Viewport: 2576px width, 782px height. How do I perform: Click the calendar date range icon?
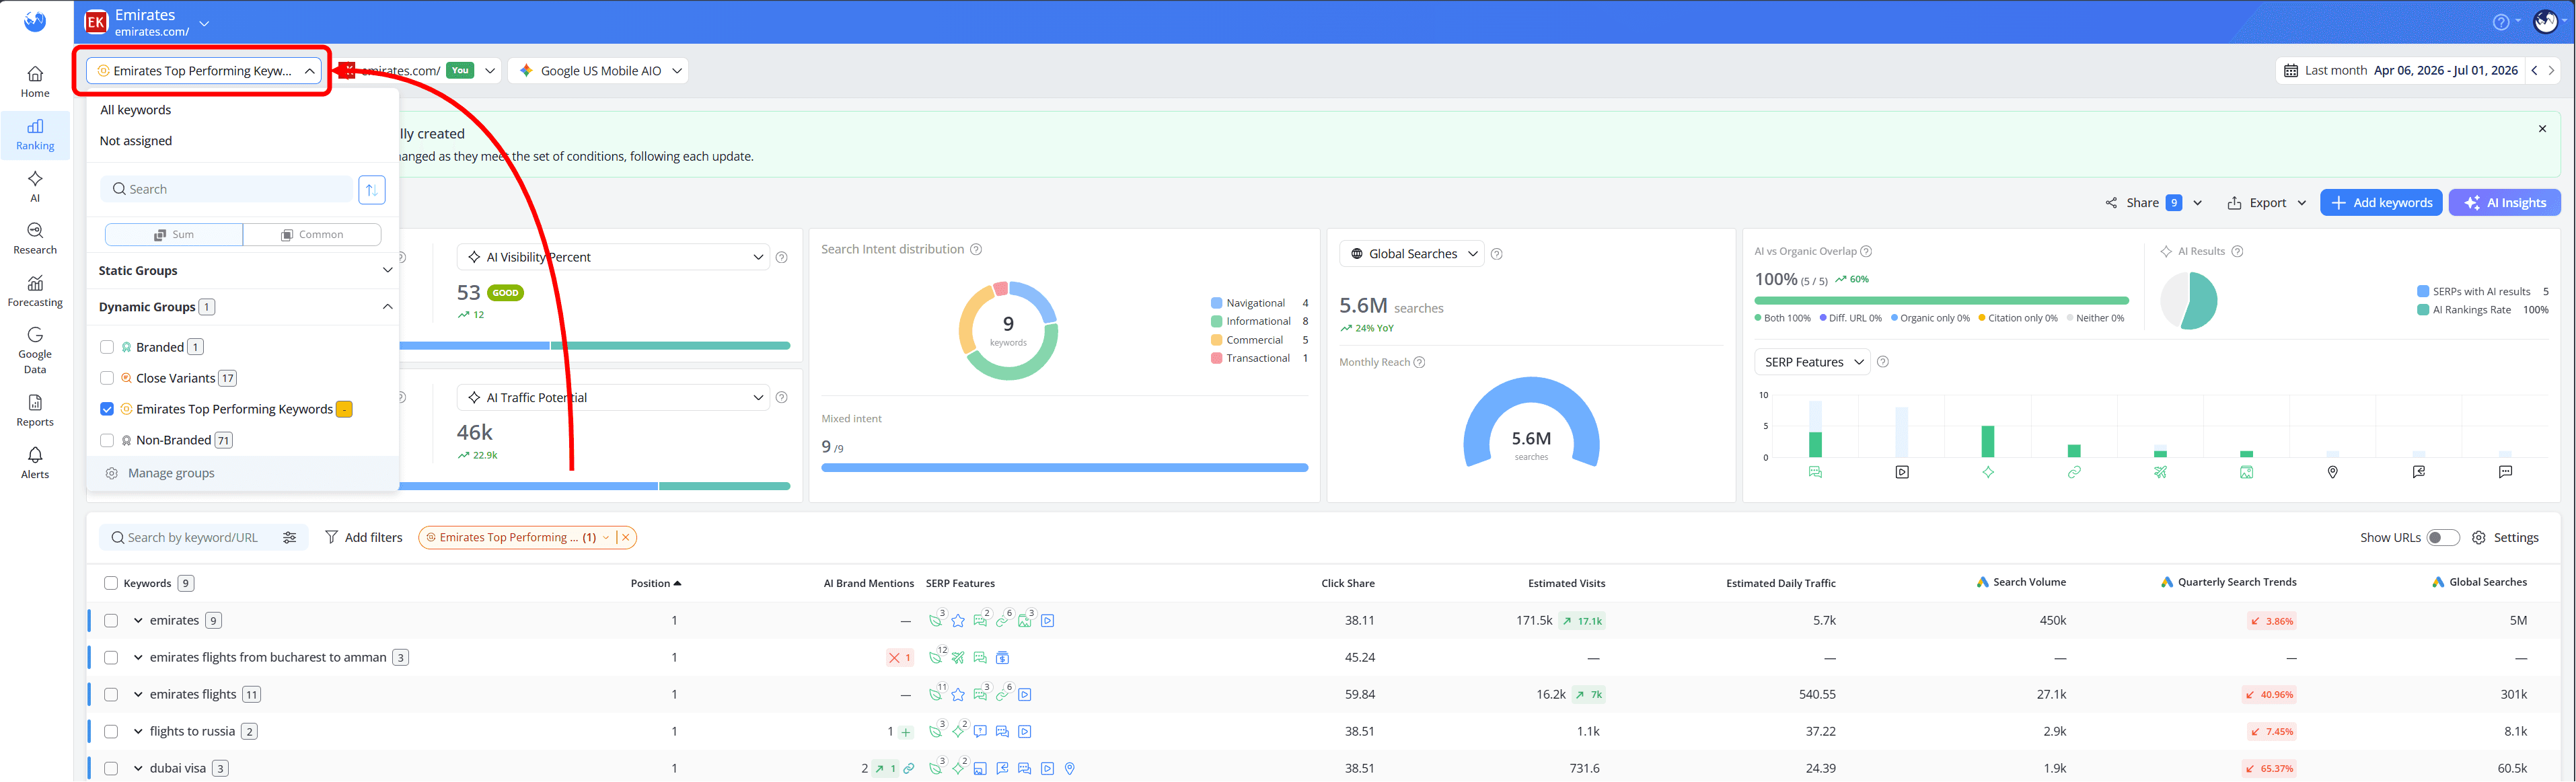2291,71
